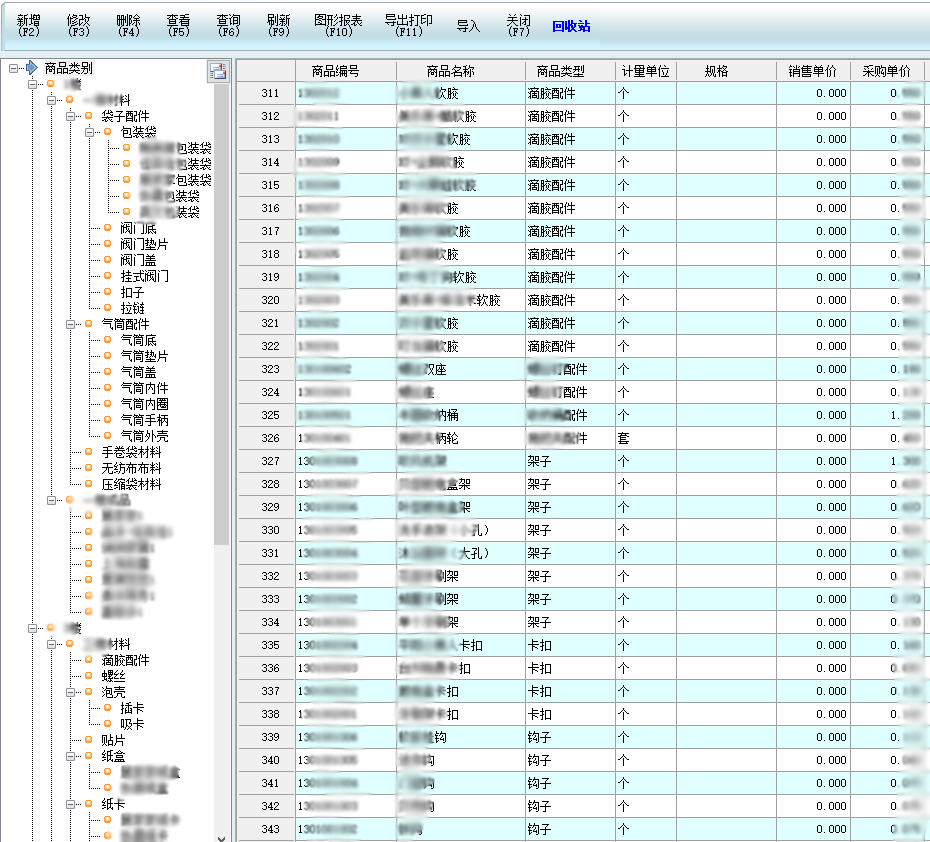Click the orange node icon beside 螺丝

[x=89, y=676]
